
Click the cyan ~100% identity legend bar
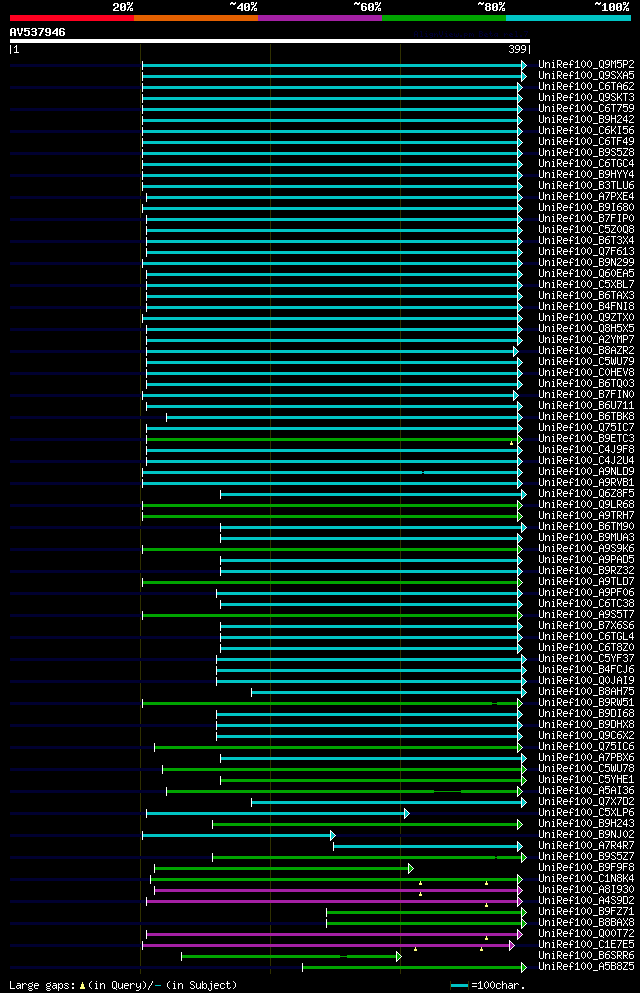pyautogui.click(x=568, y=18)
